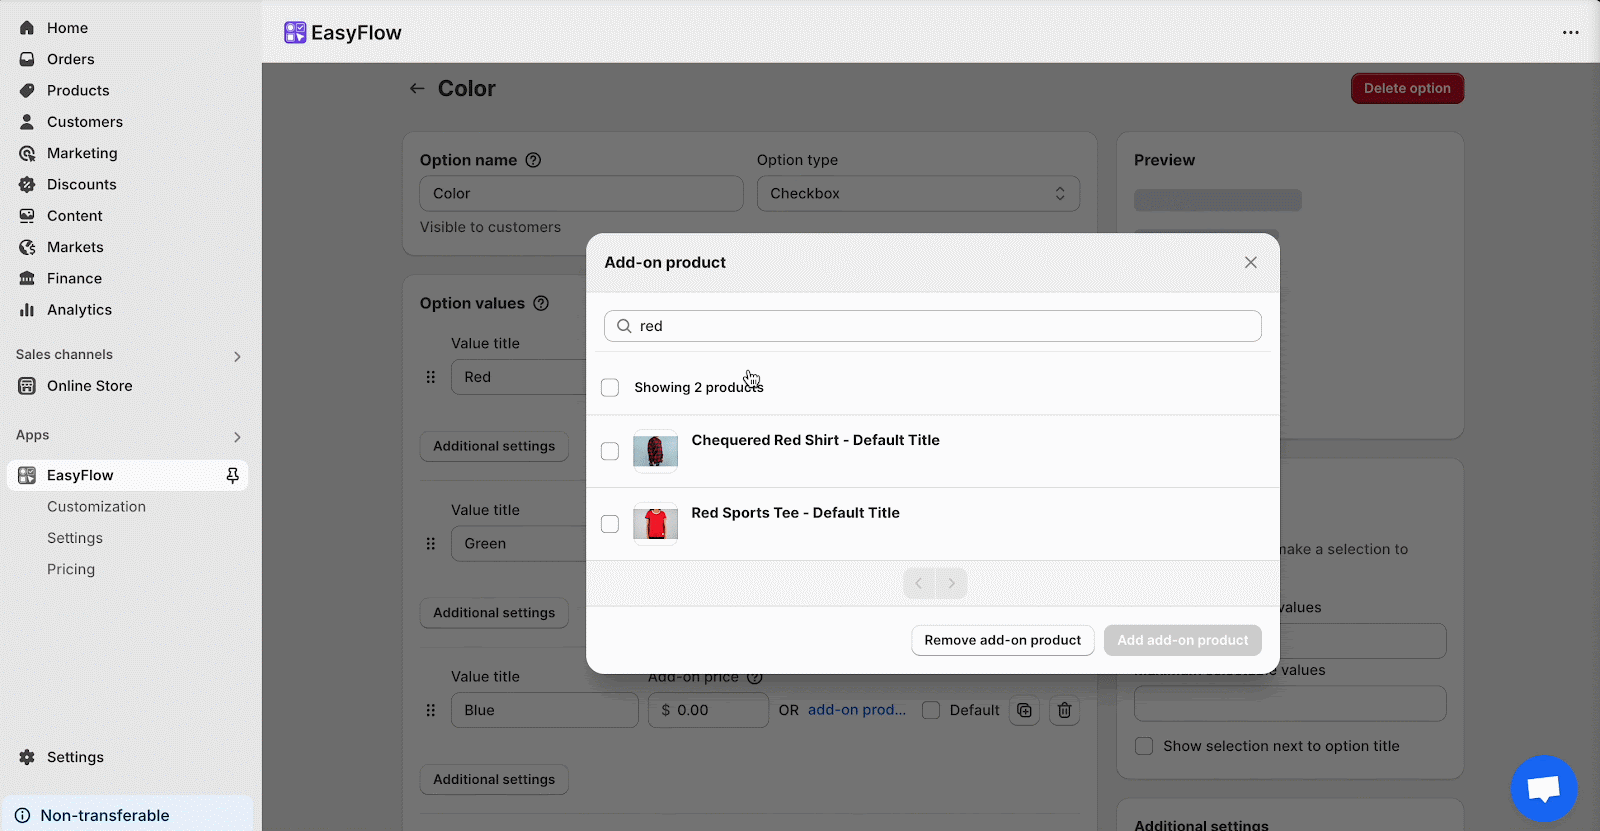Viewport: 1600px width, 831px height.
Task: Close the Add-on product dialog
Action: coord(1250,262)
